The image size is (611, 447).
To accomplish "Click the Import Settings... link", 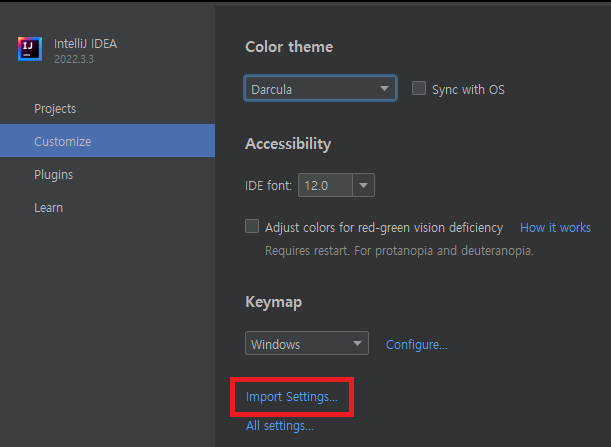I will pyautogui.click(x=291, y=397).
